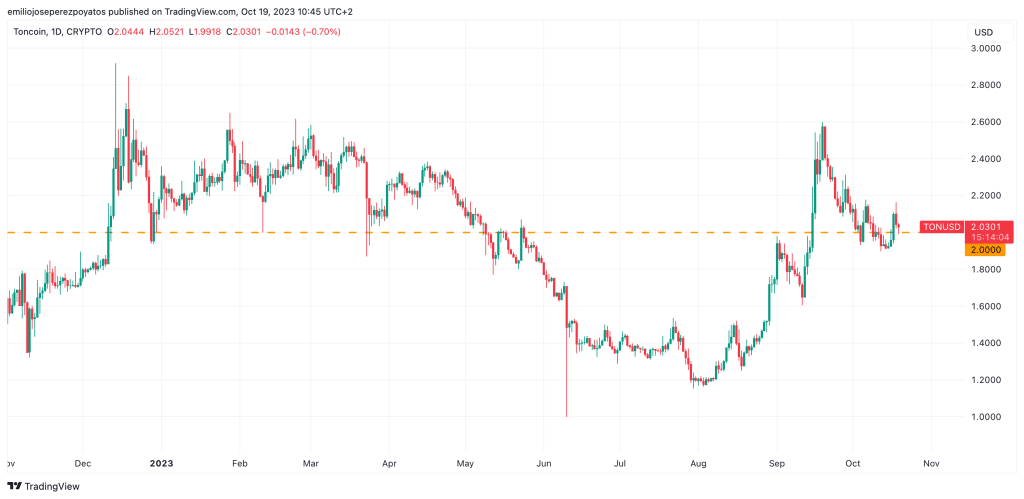
Task: Click the Sep label on time axis
Action: tap(775, 463)
